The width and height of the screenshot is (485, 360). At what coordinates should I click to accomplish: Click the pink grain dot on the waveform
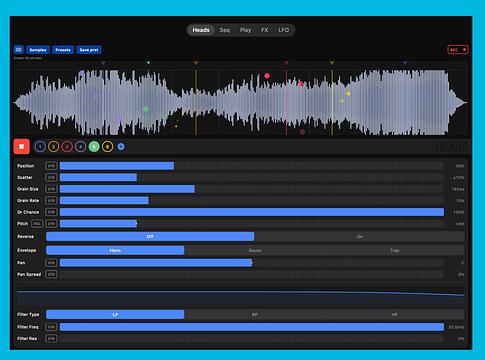tap(267, 76)
